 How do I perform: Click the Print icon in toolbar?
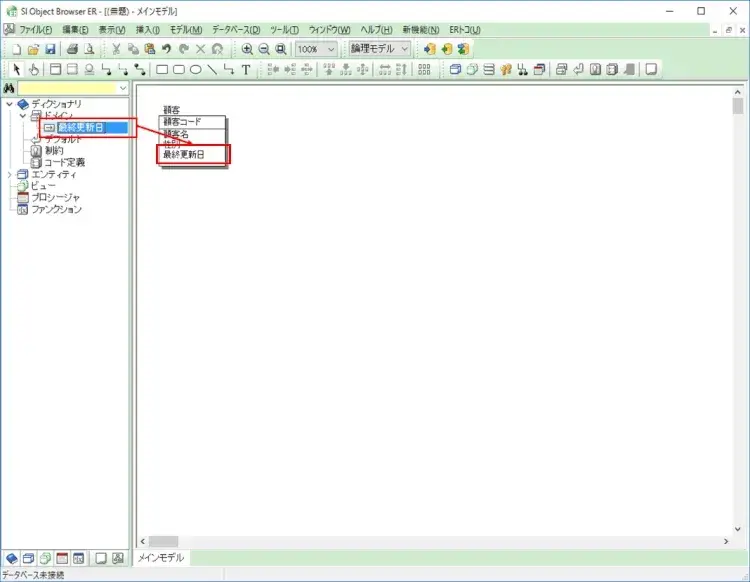click(x=72, y=49)
